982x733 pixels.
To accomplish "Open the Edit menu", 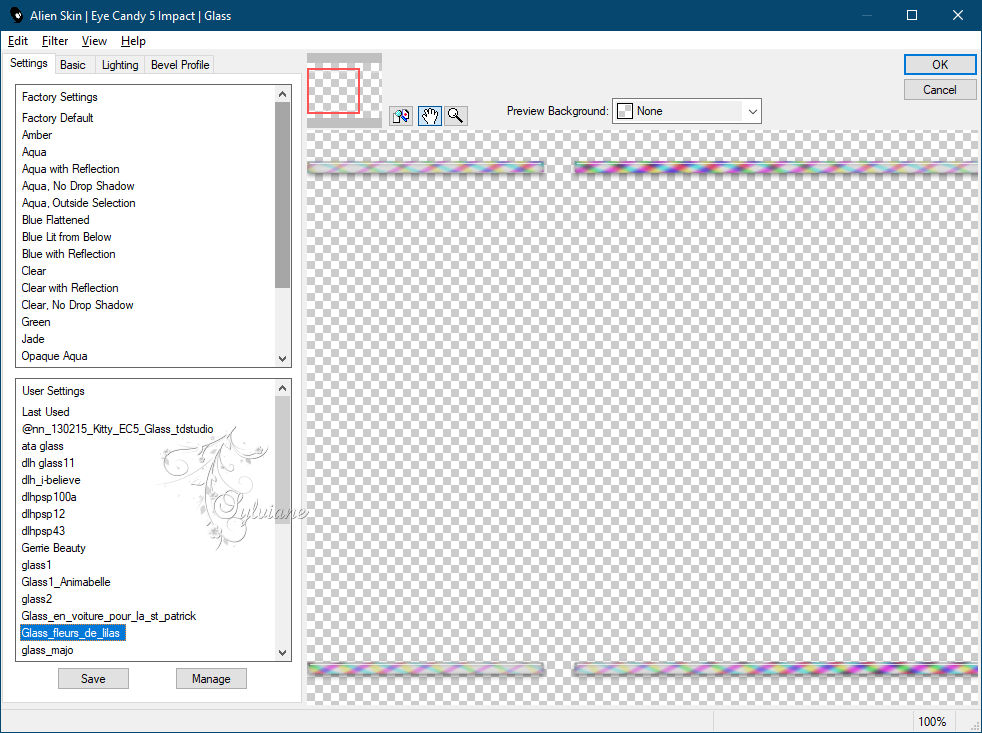I will [18, 41].
